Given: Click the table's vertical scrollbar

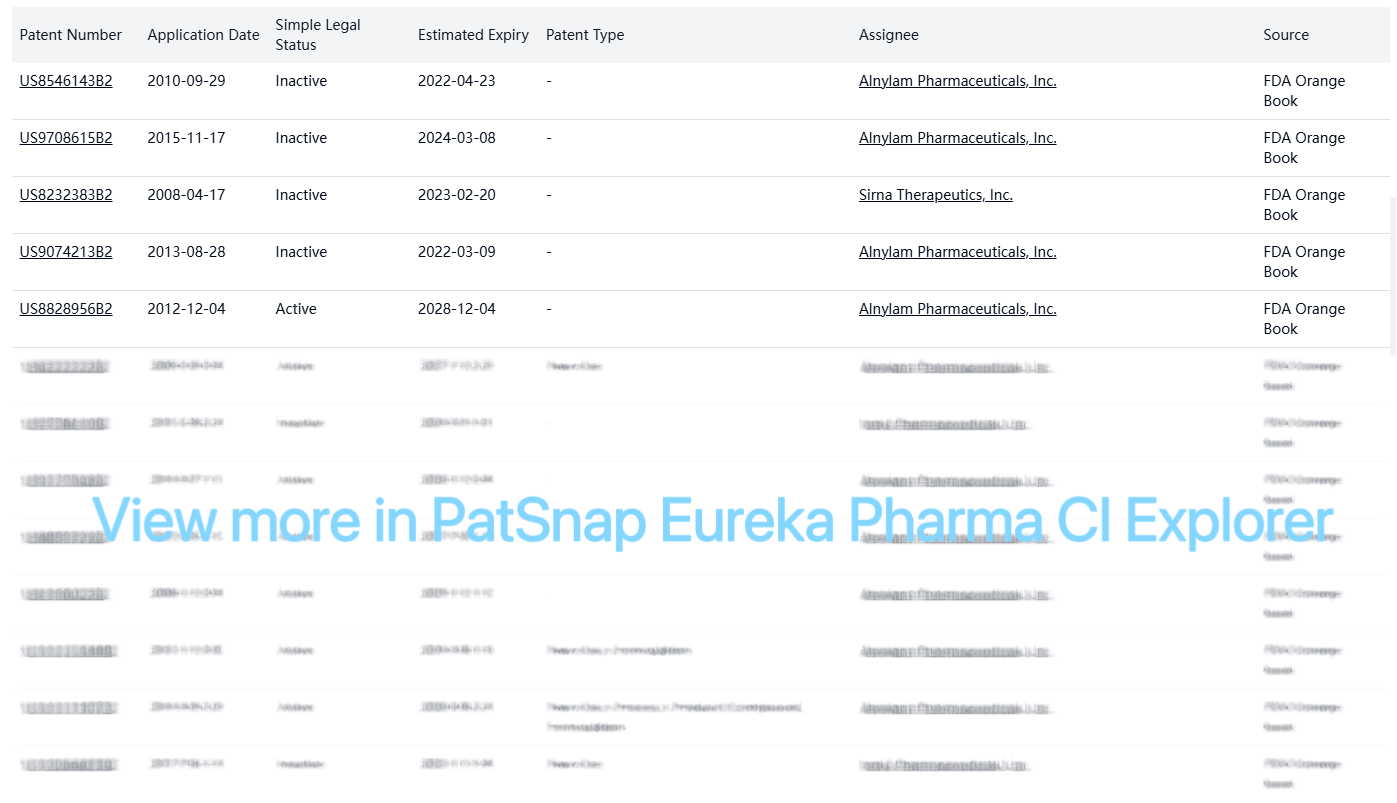Looking at the screenshot, I should point(1393,275).
